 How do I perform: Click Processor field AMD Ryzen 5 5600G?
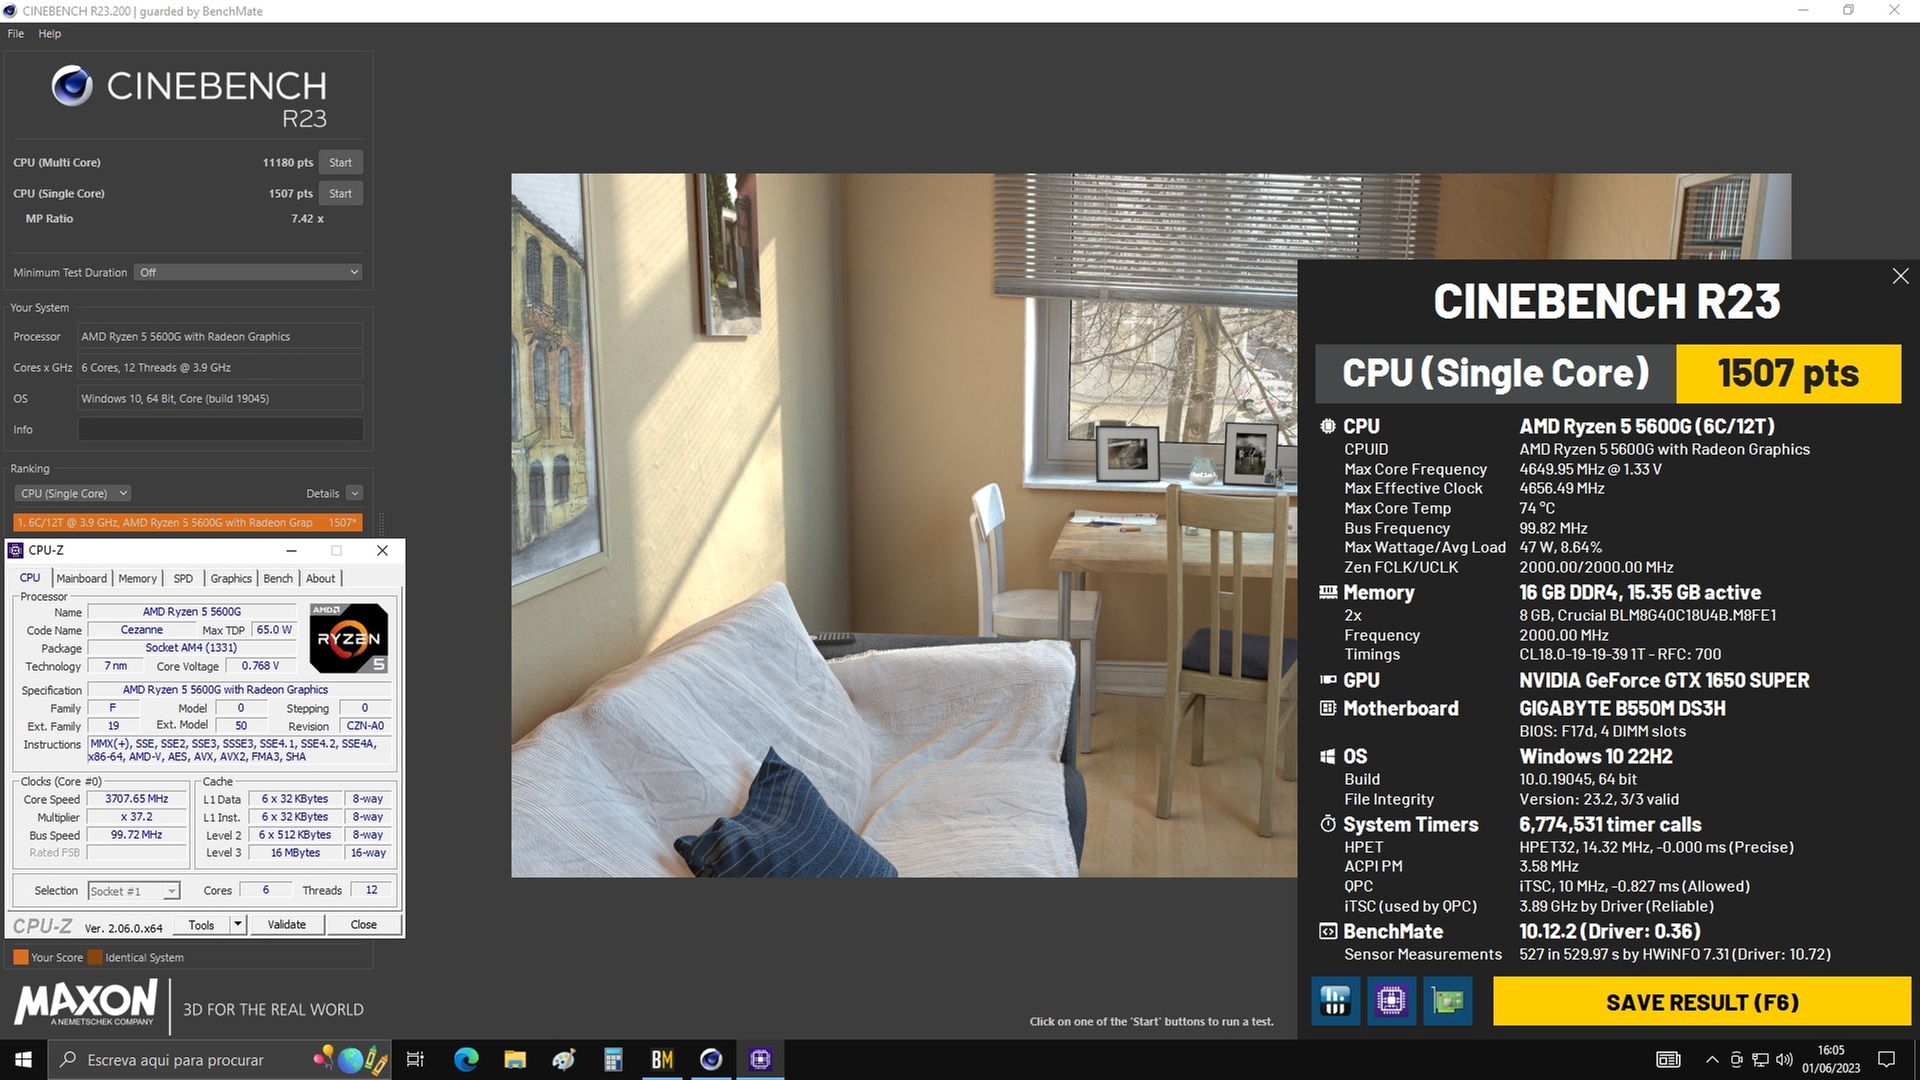pos(220,336)
